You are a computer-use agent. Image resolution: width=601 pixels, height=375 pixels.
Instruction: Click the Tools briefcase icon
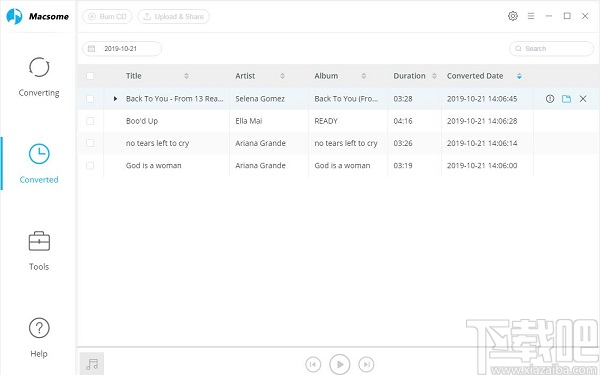(x=39, y=241)
